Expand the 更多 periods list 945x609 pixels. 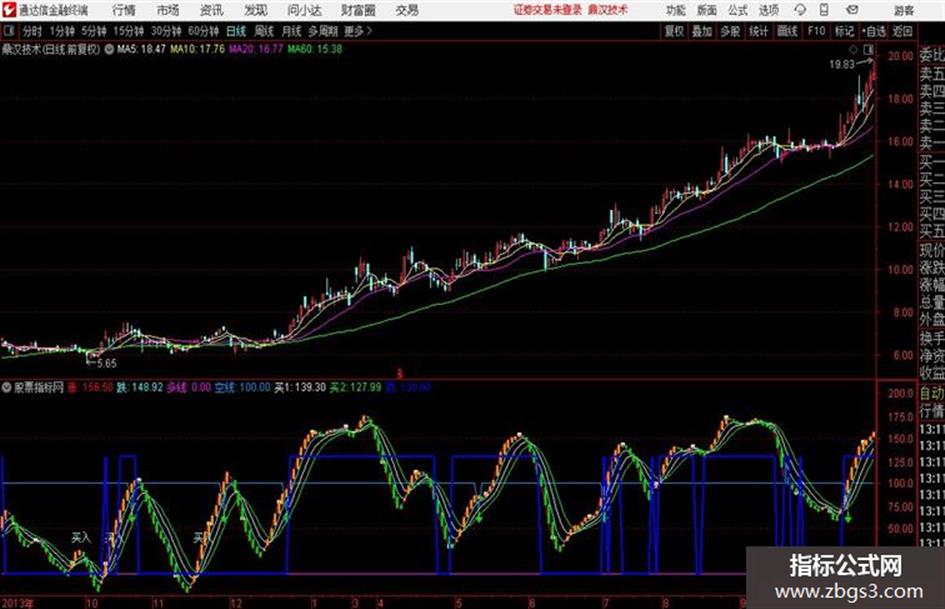click(x=358, y=31)
